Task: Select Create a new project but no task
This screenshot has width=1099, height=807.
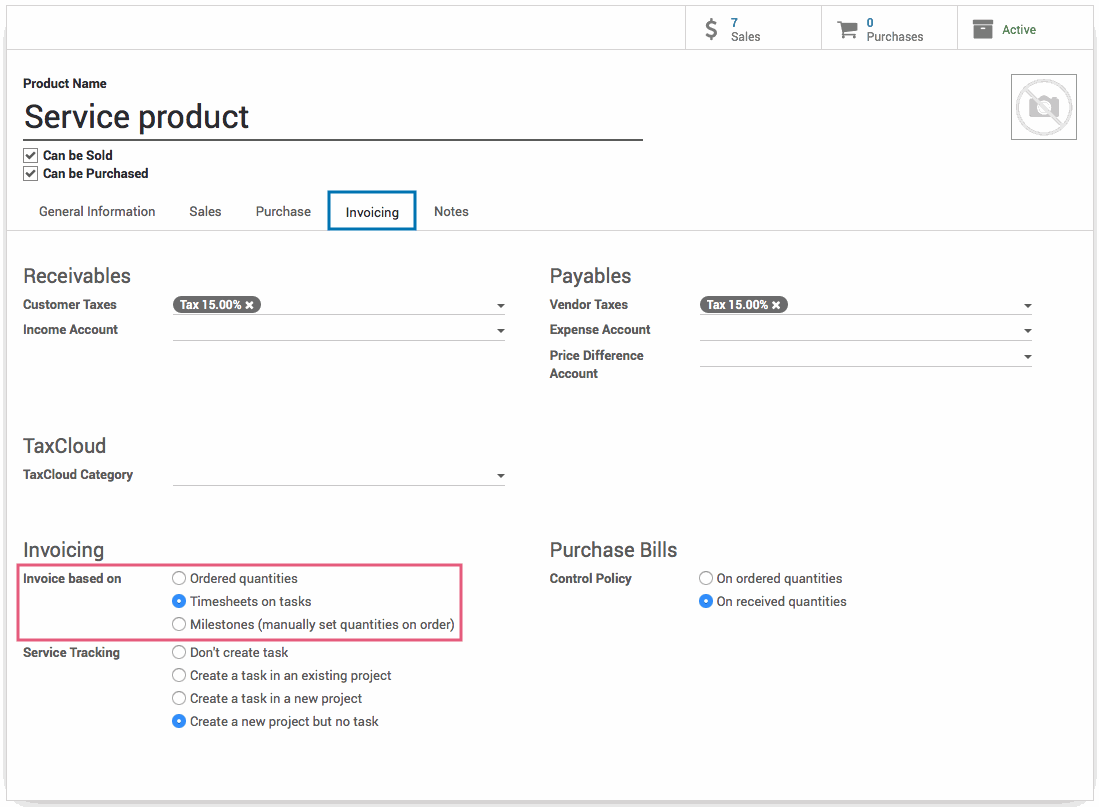Action: 179,721
